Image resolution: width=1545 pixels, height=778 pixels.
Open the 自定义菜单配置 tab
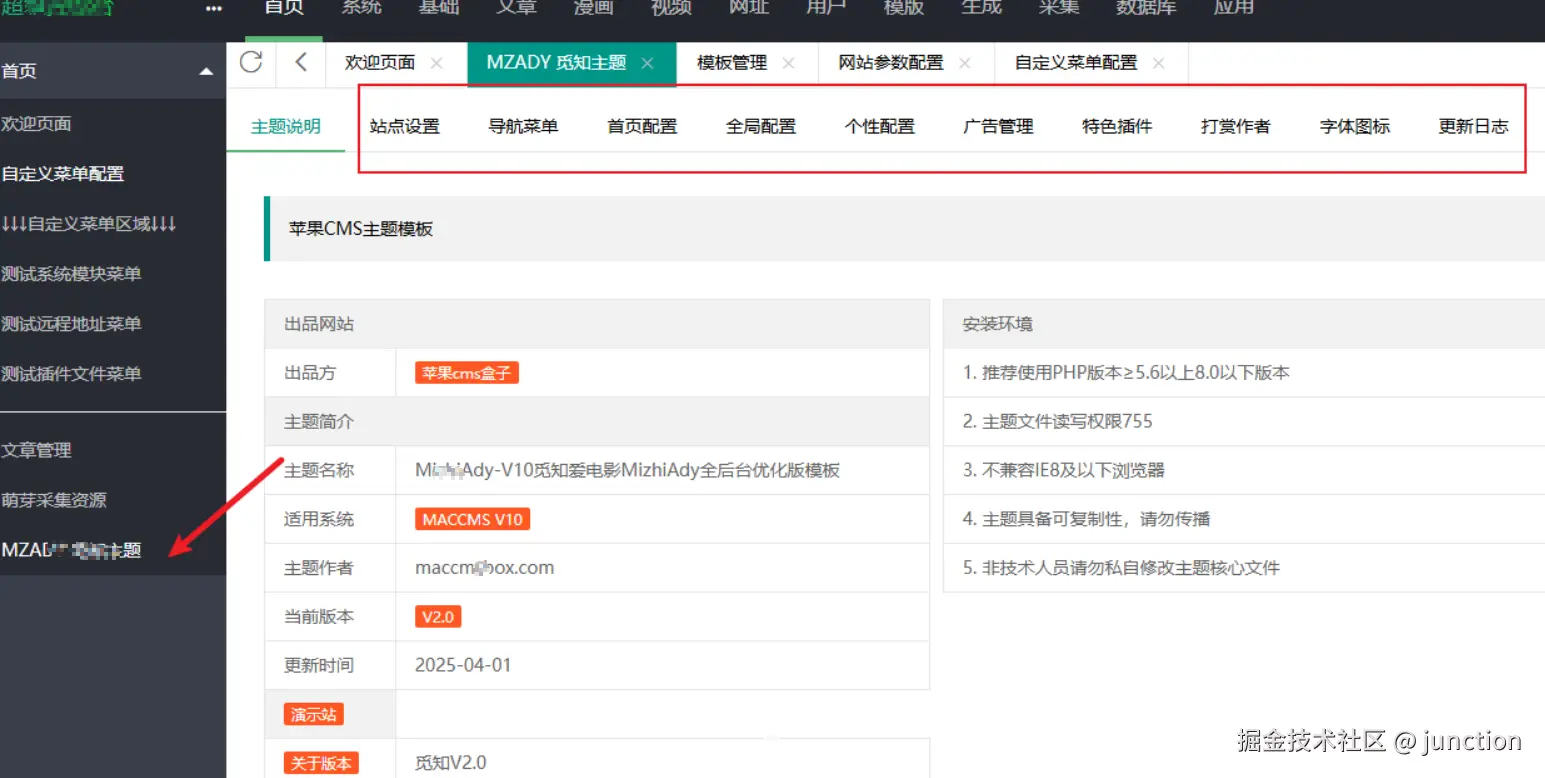point(1076,63)
